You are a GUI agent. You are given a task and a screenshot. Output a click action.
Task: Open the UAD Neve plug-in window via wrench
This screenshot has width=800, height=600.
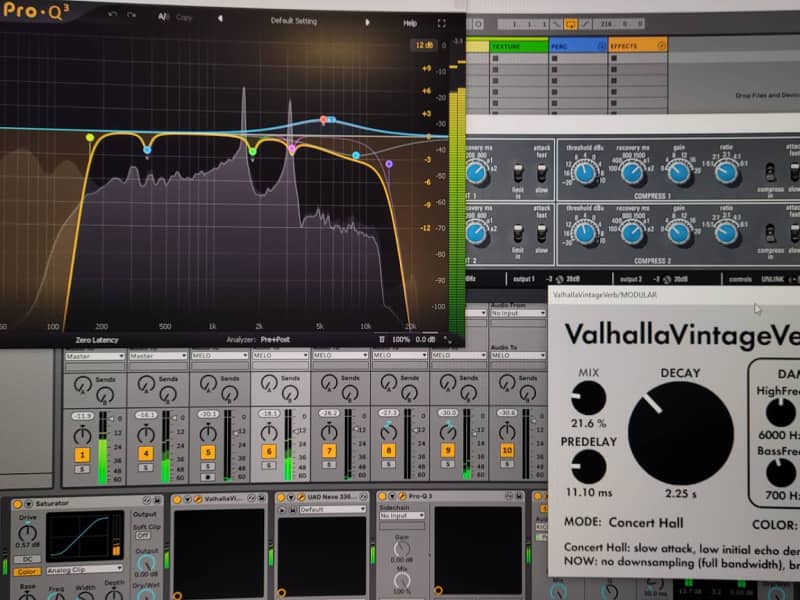point(301,497)
